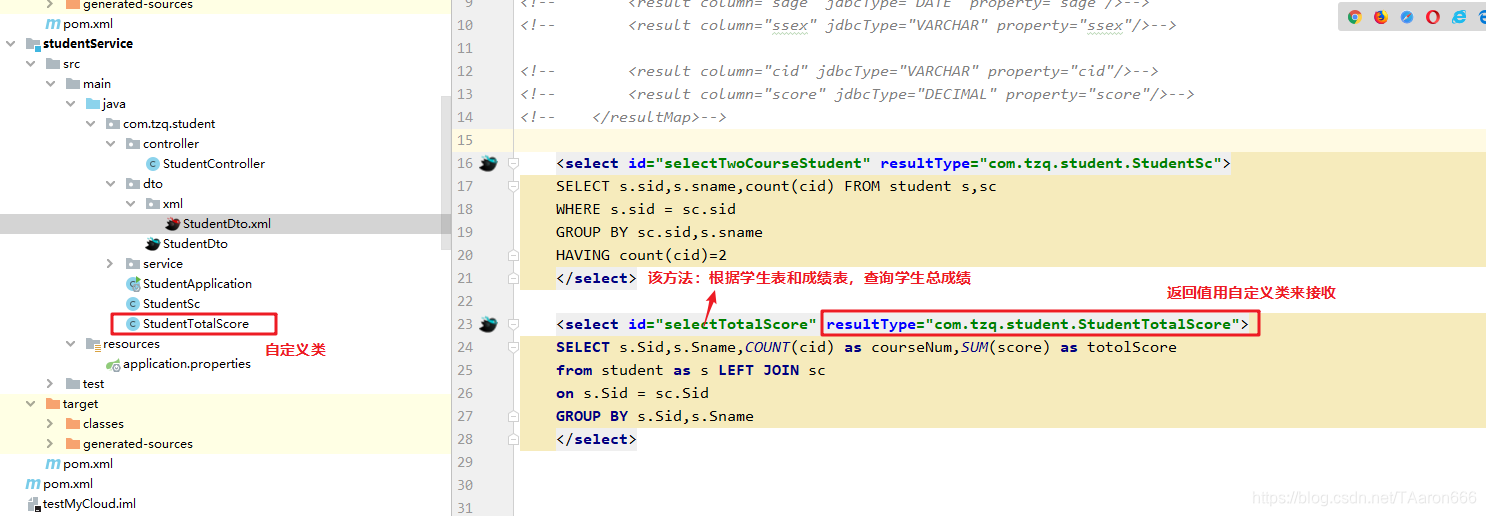
Task: Click the StudentTotalScore class icon
Action: 132,324
